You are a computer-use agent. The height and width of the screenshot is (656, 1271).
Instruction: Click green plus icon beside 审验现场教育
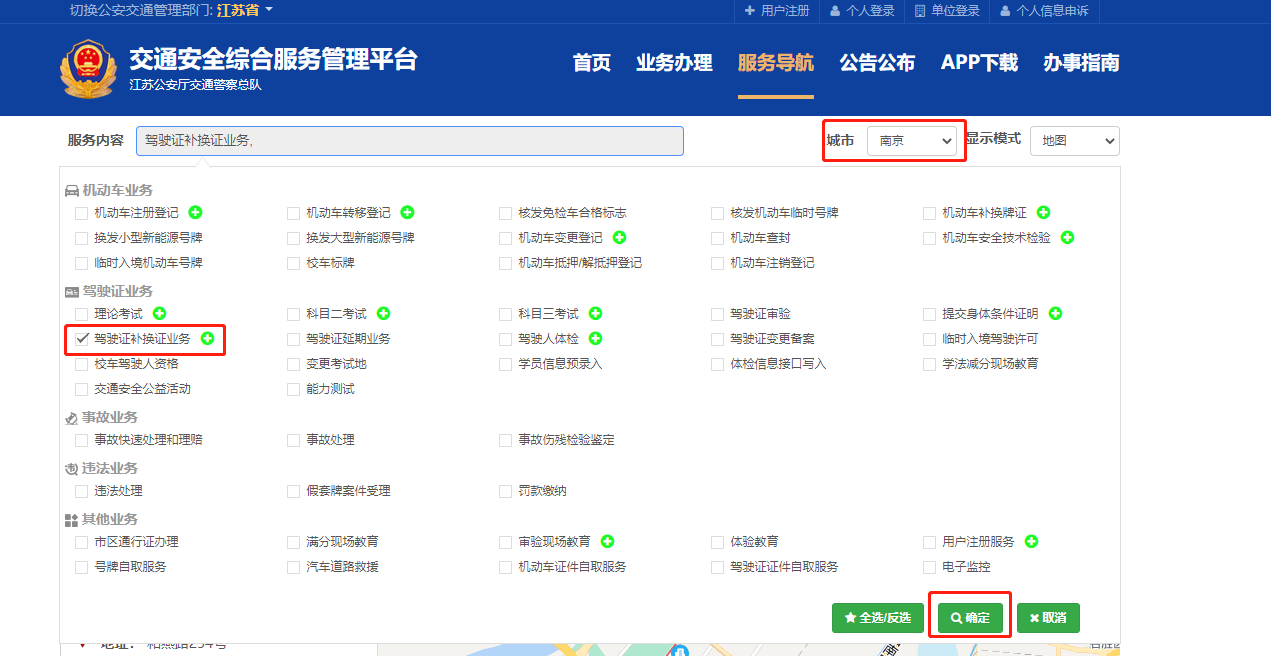click(608, 541)
